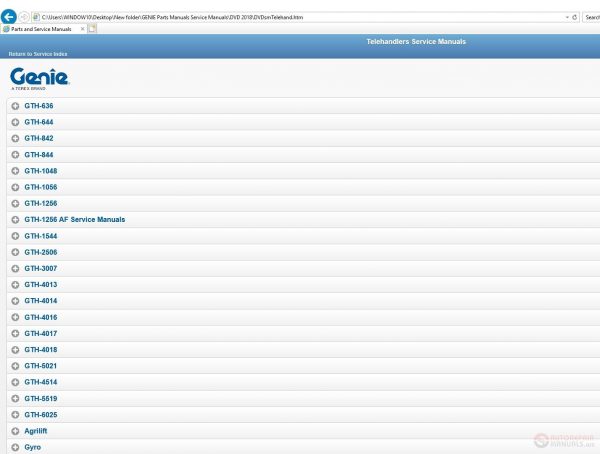This screenshot has width=600, height=454.
Task: Click the plus icon beside GTH-2506
Action: coord(15,252)
